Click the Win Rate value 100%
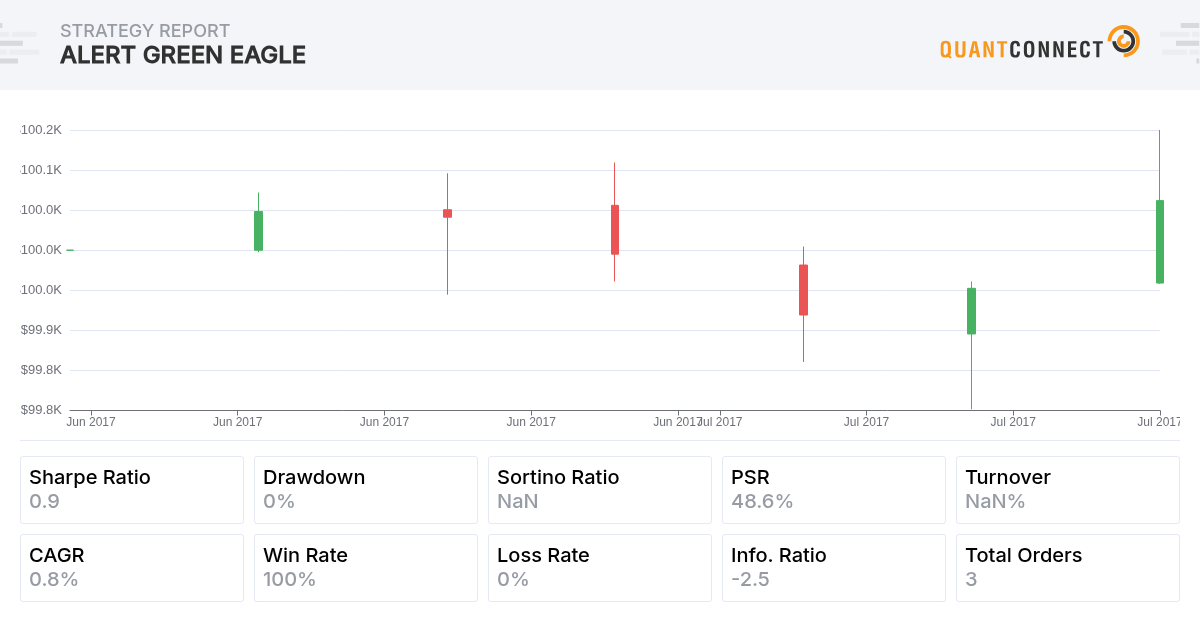Viewport: 1200px width, 632px height. tap(289, 579)
